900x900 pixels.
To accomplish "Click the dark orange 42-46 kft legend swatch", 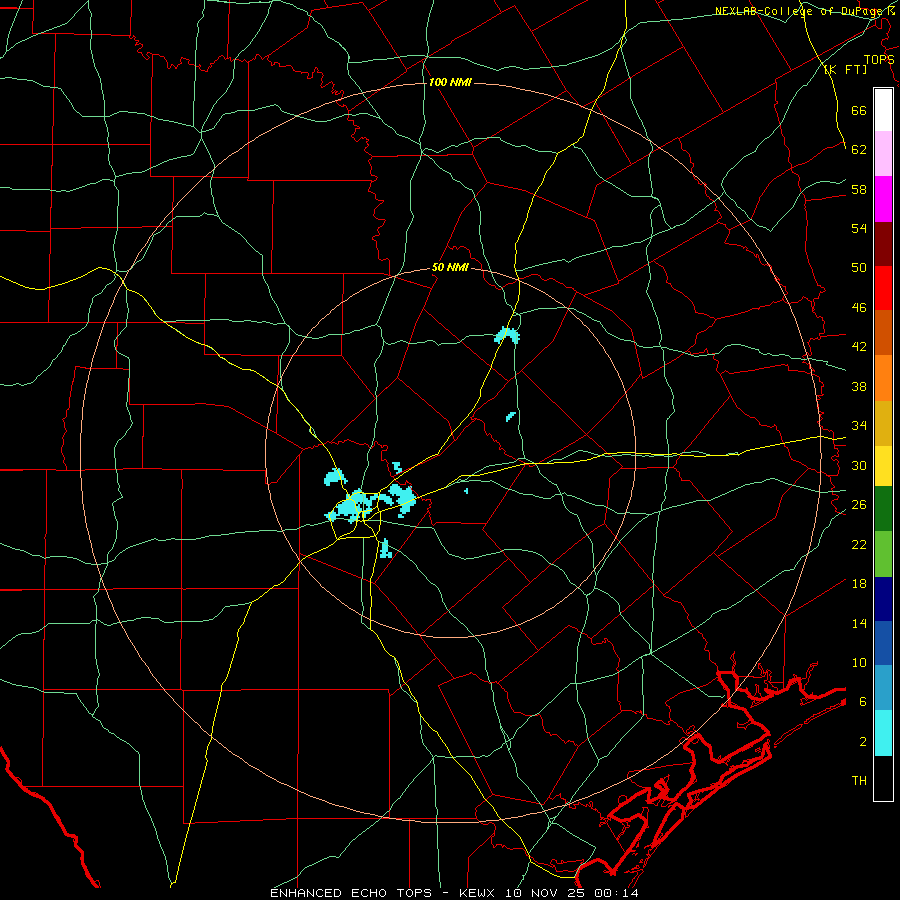I will click(883, 333).
